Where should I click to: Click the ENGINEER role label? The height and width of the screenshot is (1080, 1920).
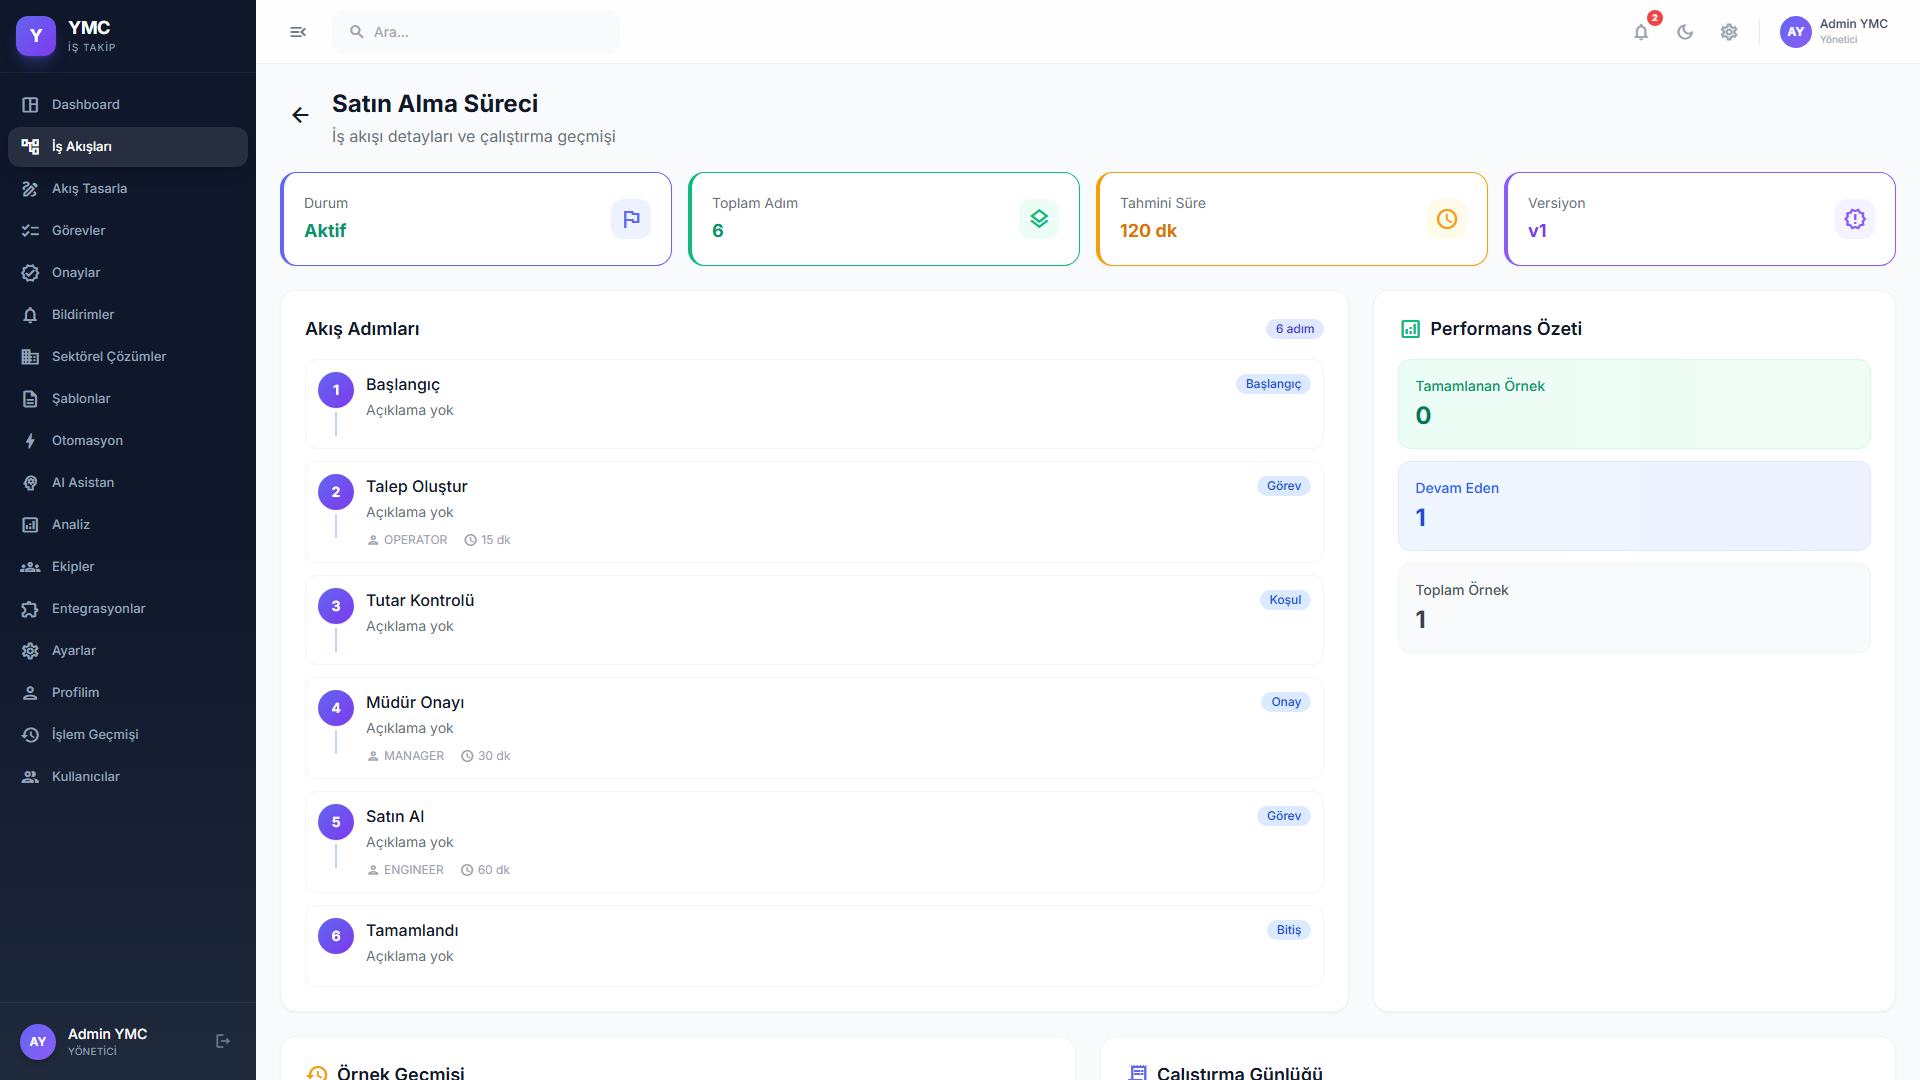pyautogui.click(x=414, y=870)
